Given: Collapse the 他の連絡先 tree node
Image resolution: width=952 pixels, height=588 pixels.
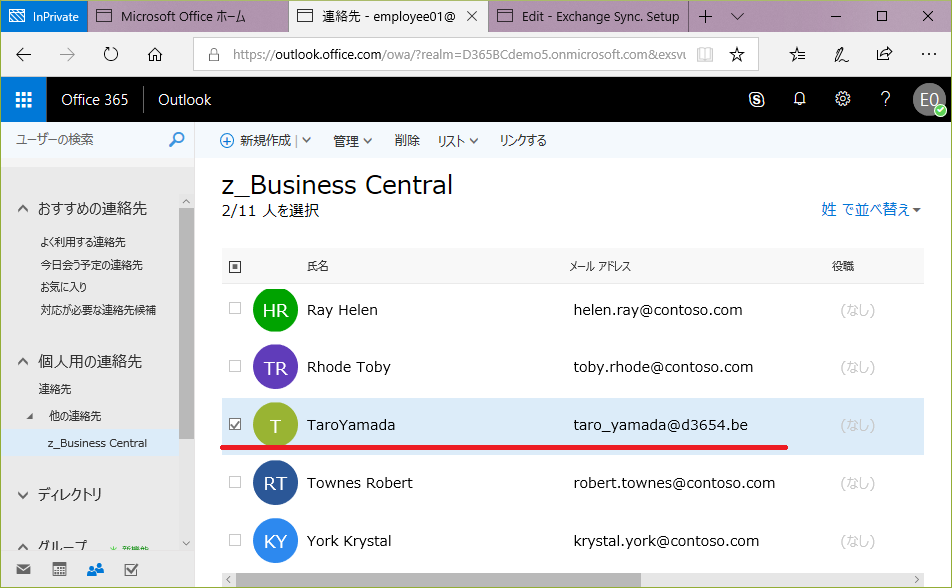Looking at the screenshot, I should [30, 416].
